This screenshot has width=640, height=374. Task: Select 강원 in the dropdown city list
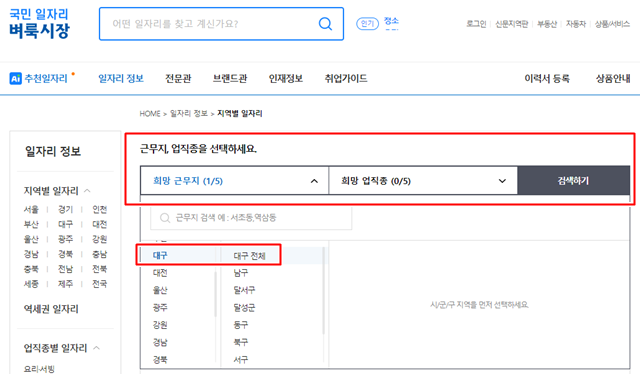(160, 325)
